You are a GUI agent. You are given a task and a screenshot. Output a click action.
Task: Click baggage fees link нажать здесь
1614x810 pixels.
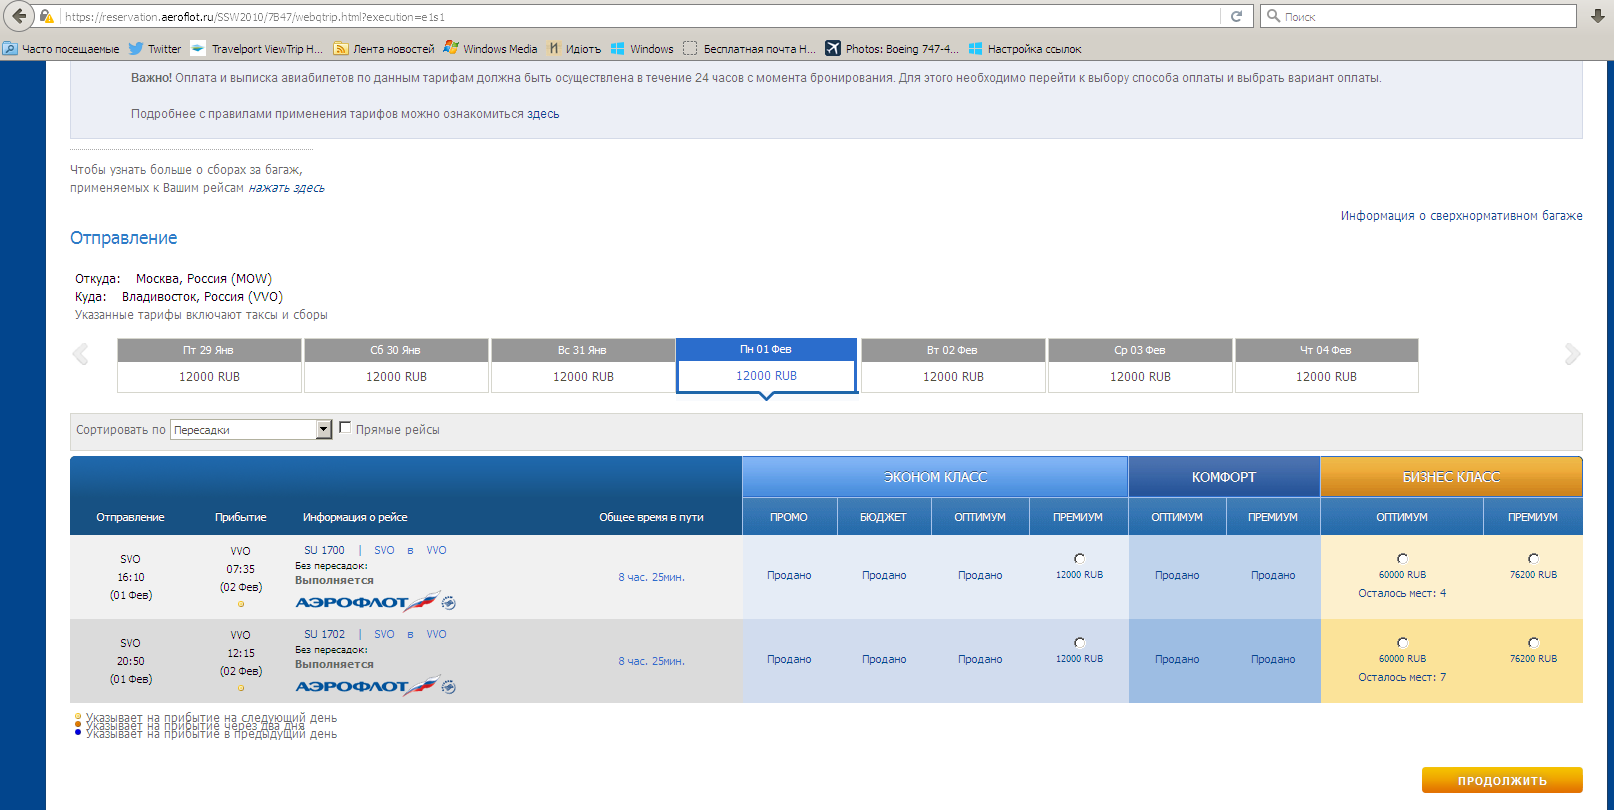(x=286, y=188)
